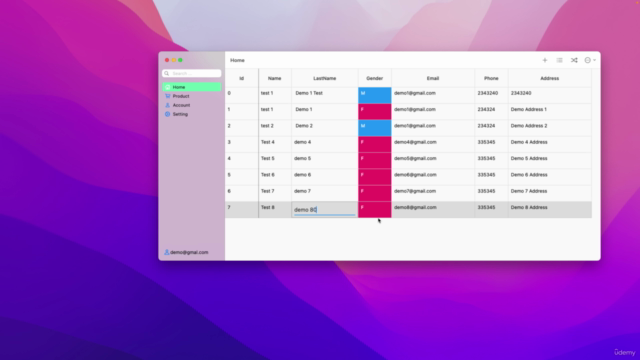Click the demo7@gmail.com email cell
Viewport: 640px width, 360px height.
pyautogui.click(x=433, y=193)
